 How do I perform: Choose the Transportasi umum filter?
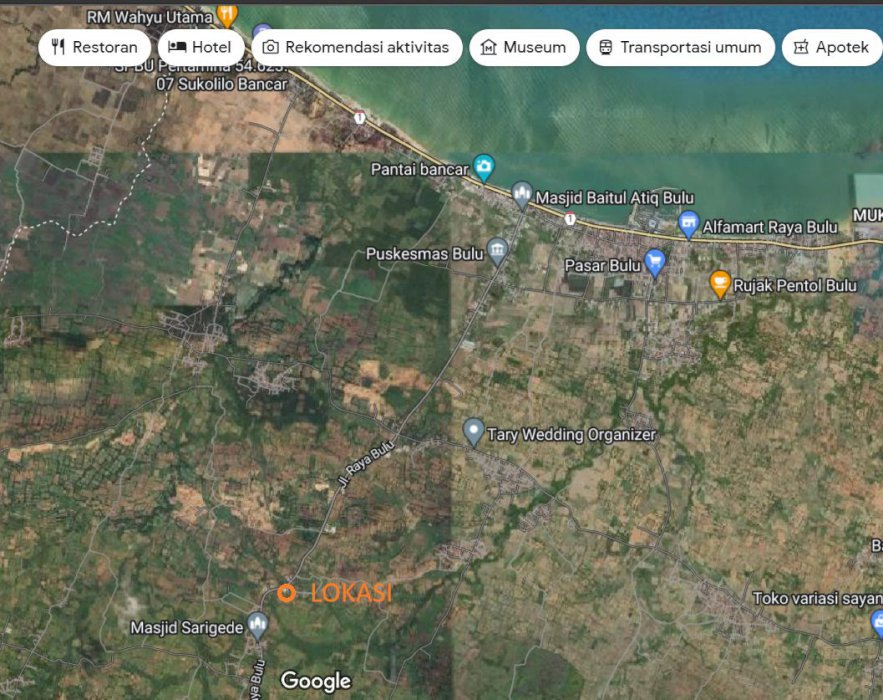click(680, 47)
